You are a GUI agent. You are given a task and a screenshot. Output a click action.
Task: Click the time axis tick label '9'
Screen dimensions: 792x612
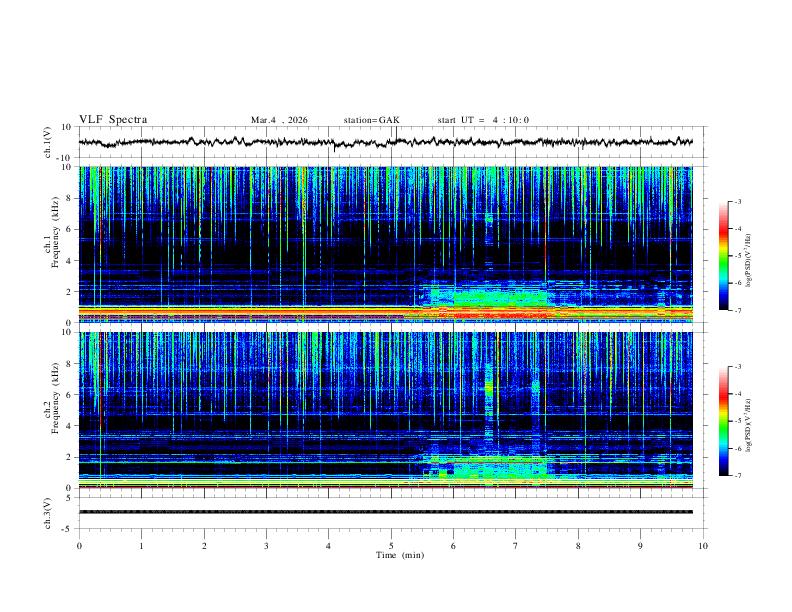pyautogui.click(x=640, y=546)
